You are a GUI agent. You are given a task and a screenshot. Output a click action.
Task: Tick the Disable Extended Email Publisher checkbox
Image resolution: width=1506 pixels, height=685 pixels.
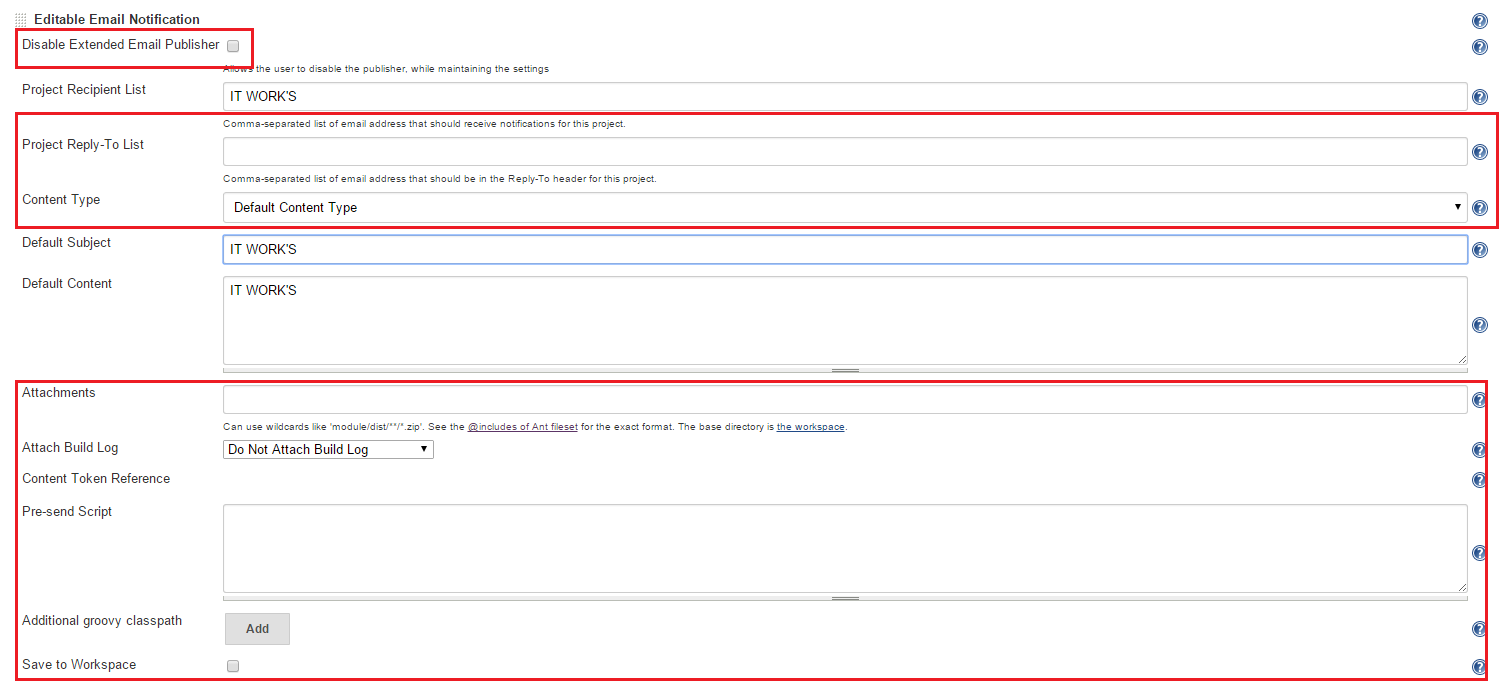coord(233,46)
